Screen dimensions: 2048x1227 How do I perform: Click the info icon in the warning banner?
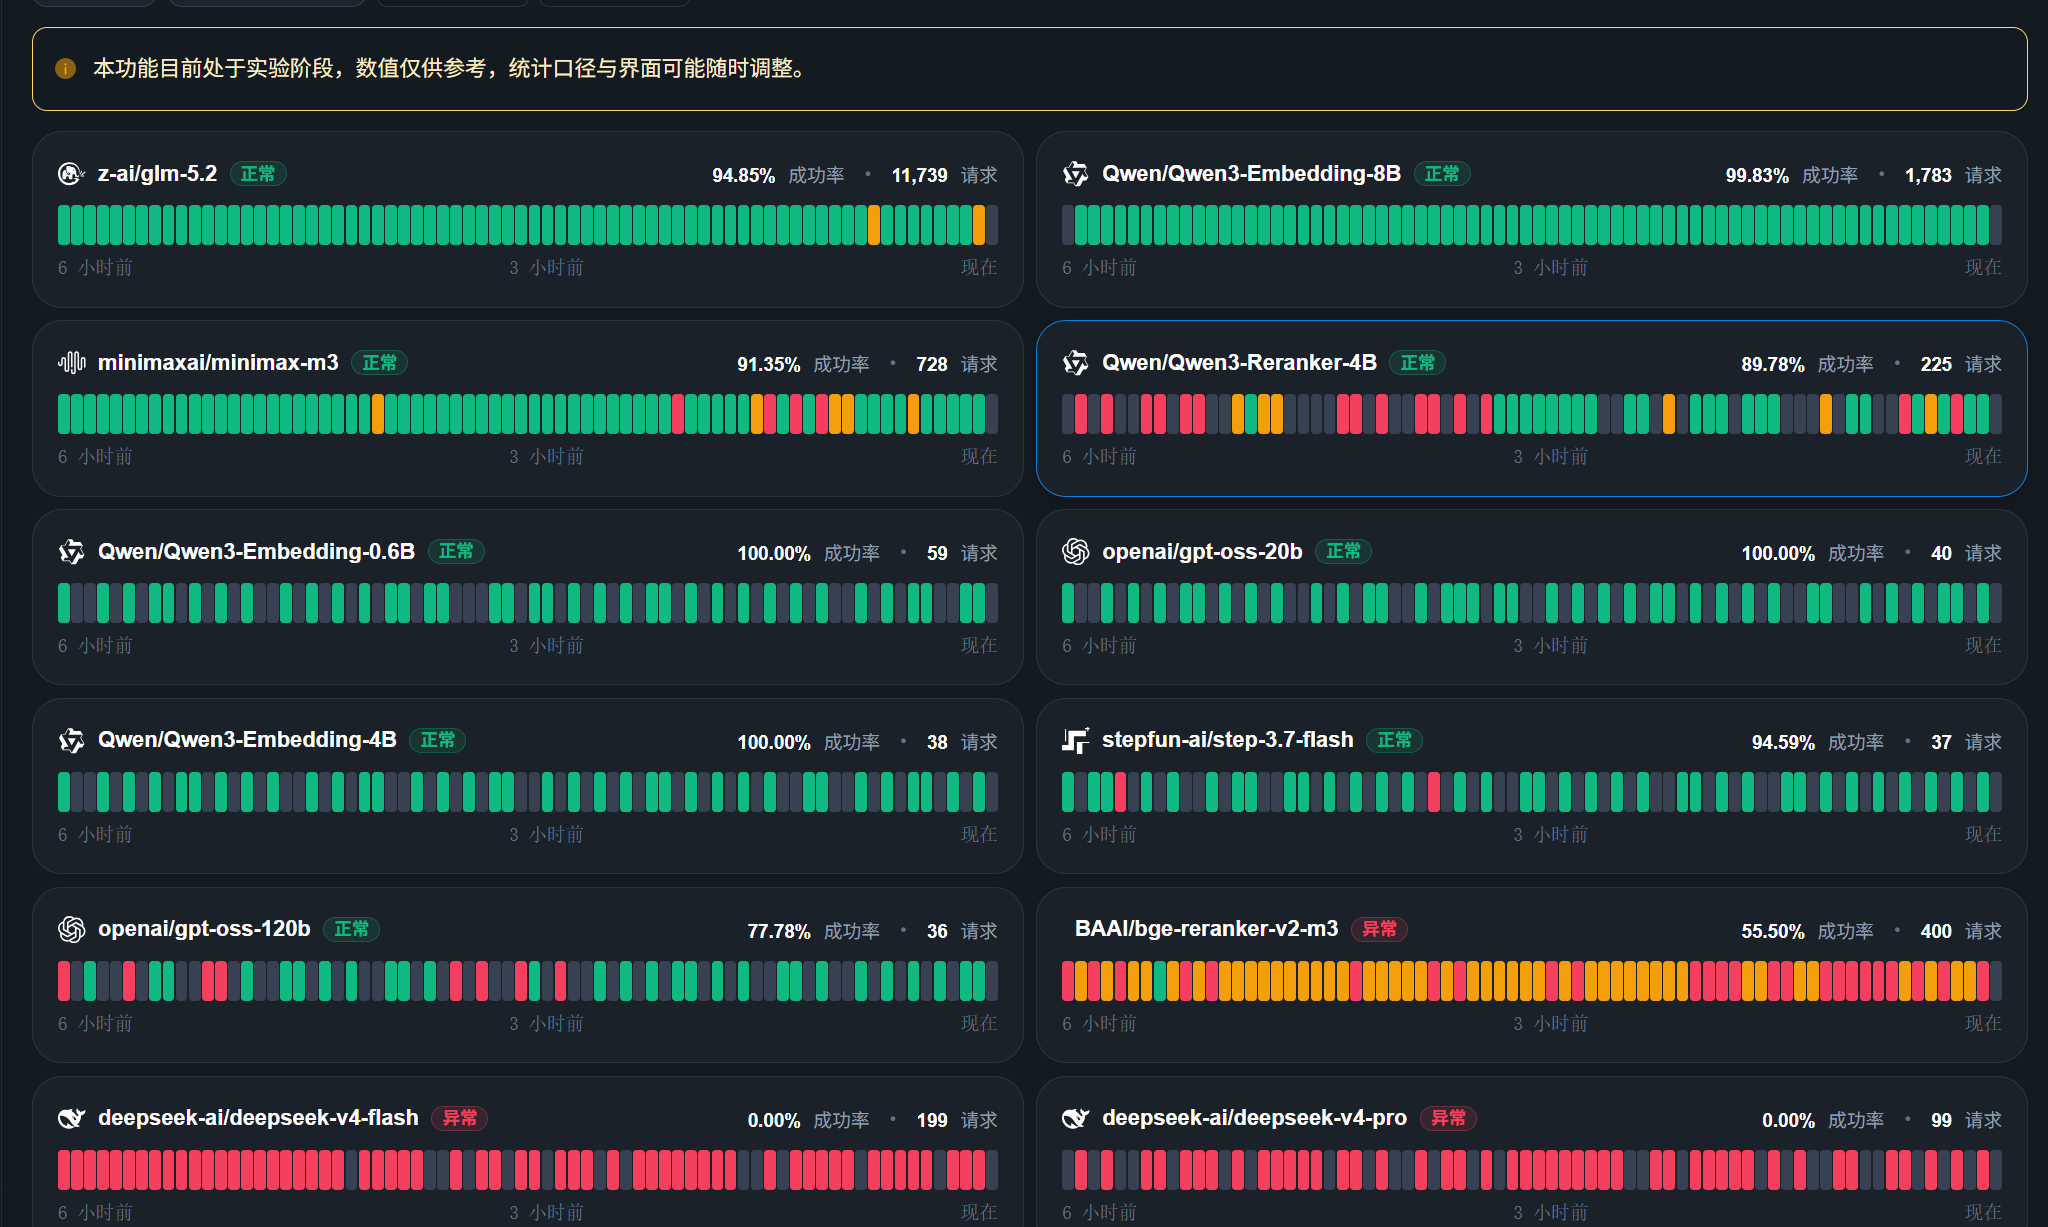coord(65,69)
